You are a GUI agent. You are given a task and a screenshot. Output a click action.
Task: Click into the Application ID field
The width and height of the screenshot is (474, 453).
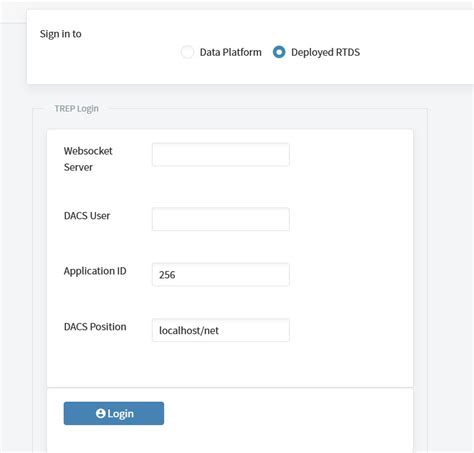click(221, 275)
